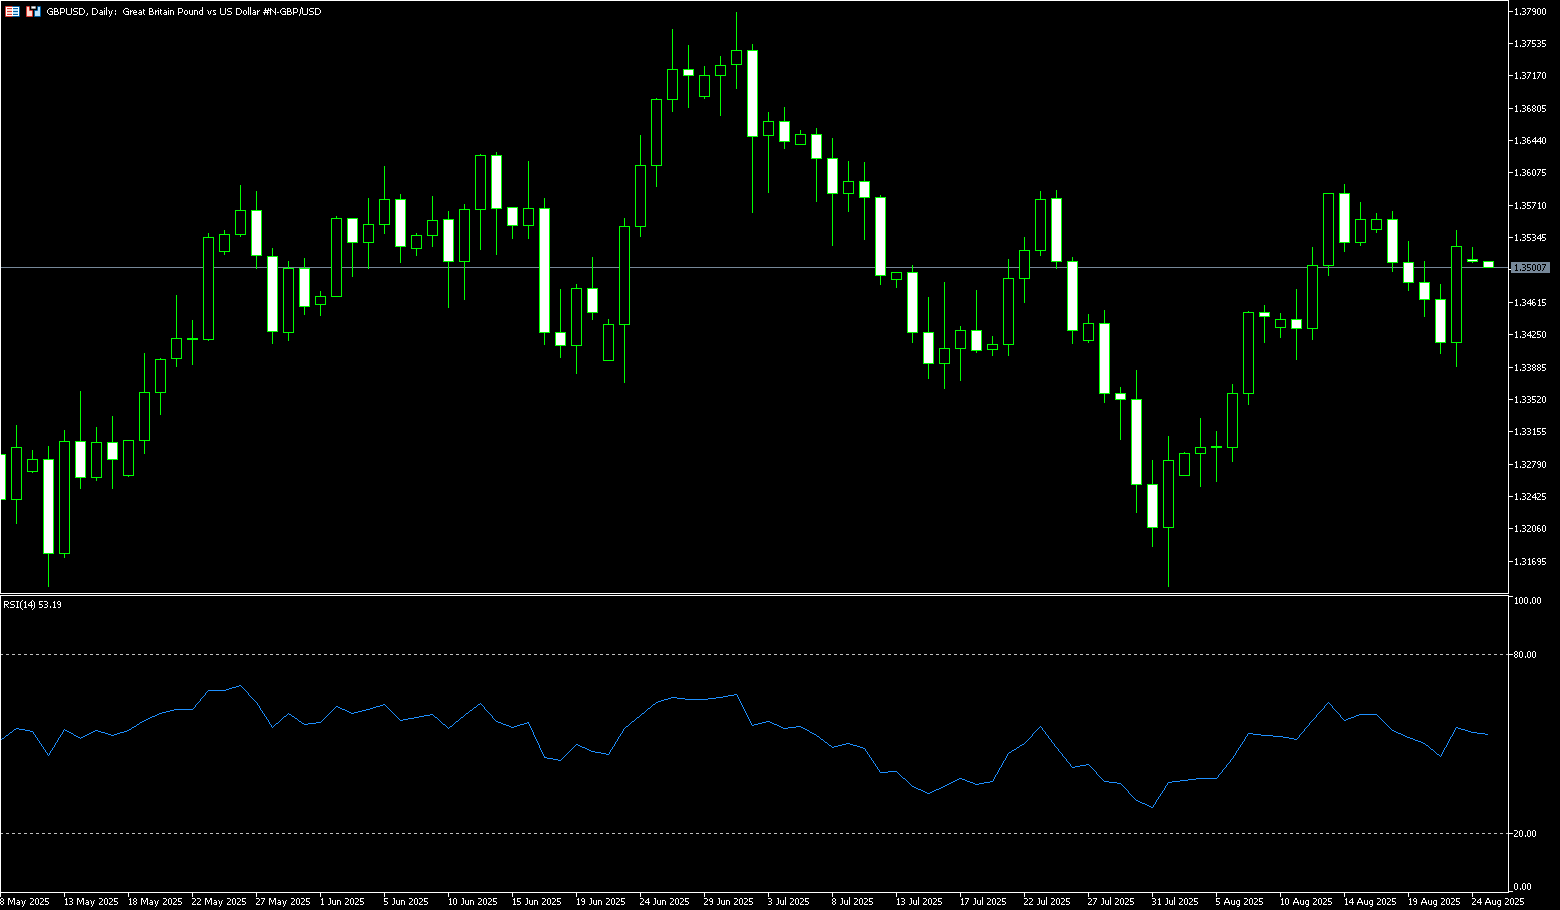Click the RSI 0.00 scale label
The image size is (1560, 910).
[1523, 887]
